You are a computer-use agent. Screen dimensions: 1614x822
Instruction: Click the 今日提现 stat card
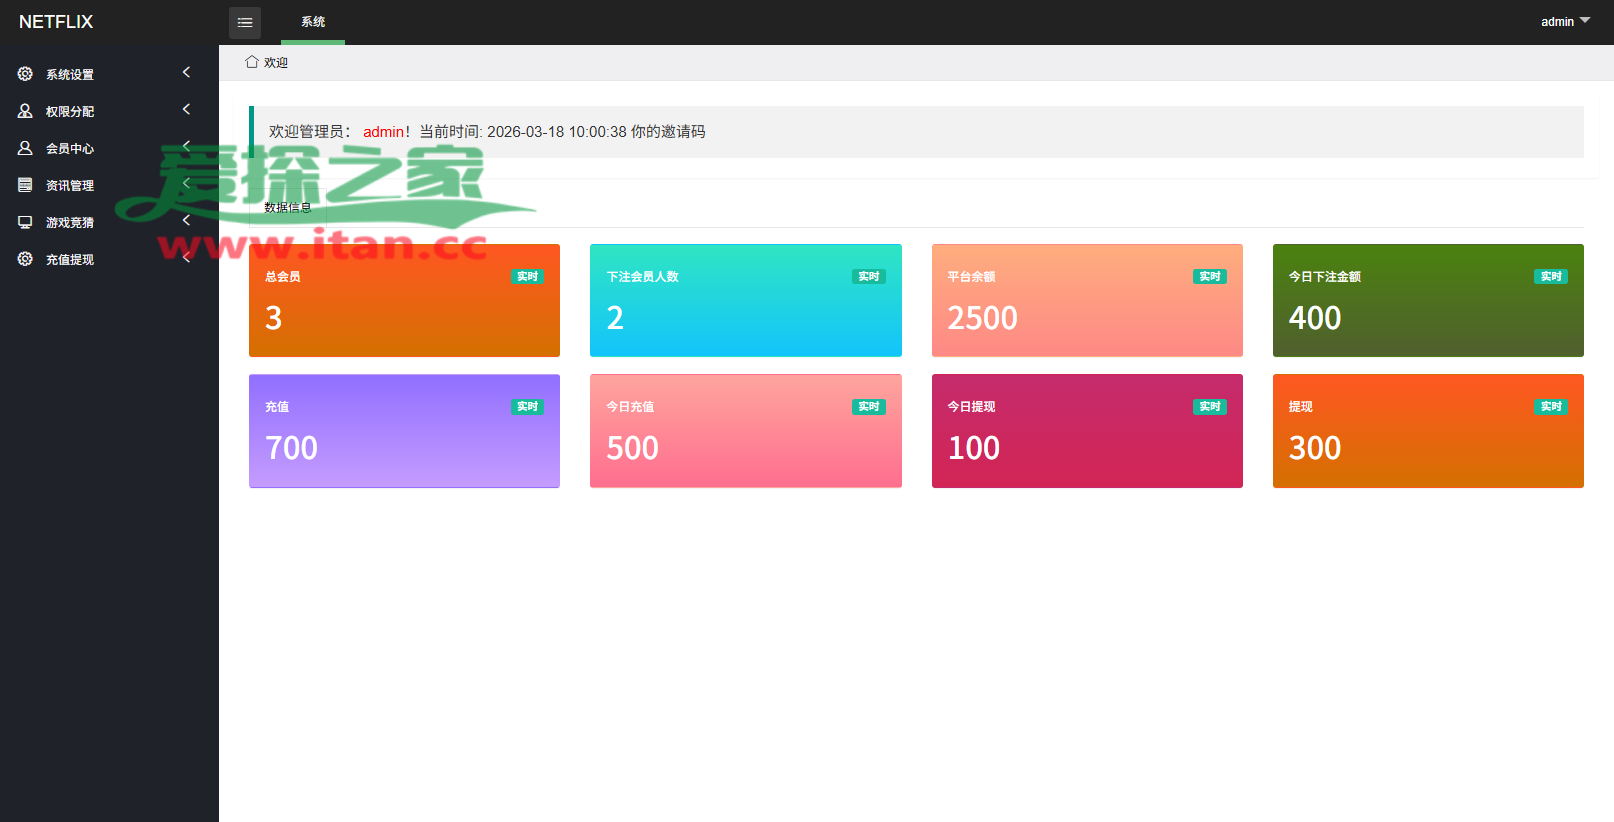1087,431
